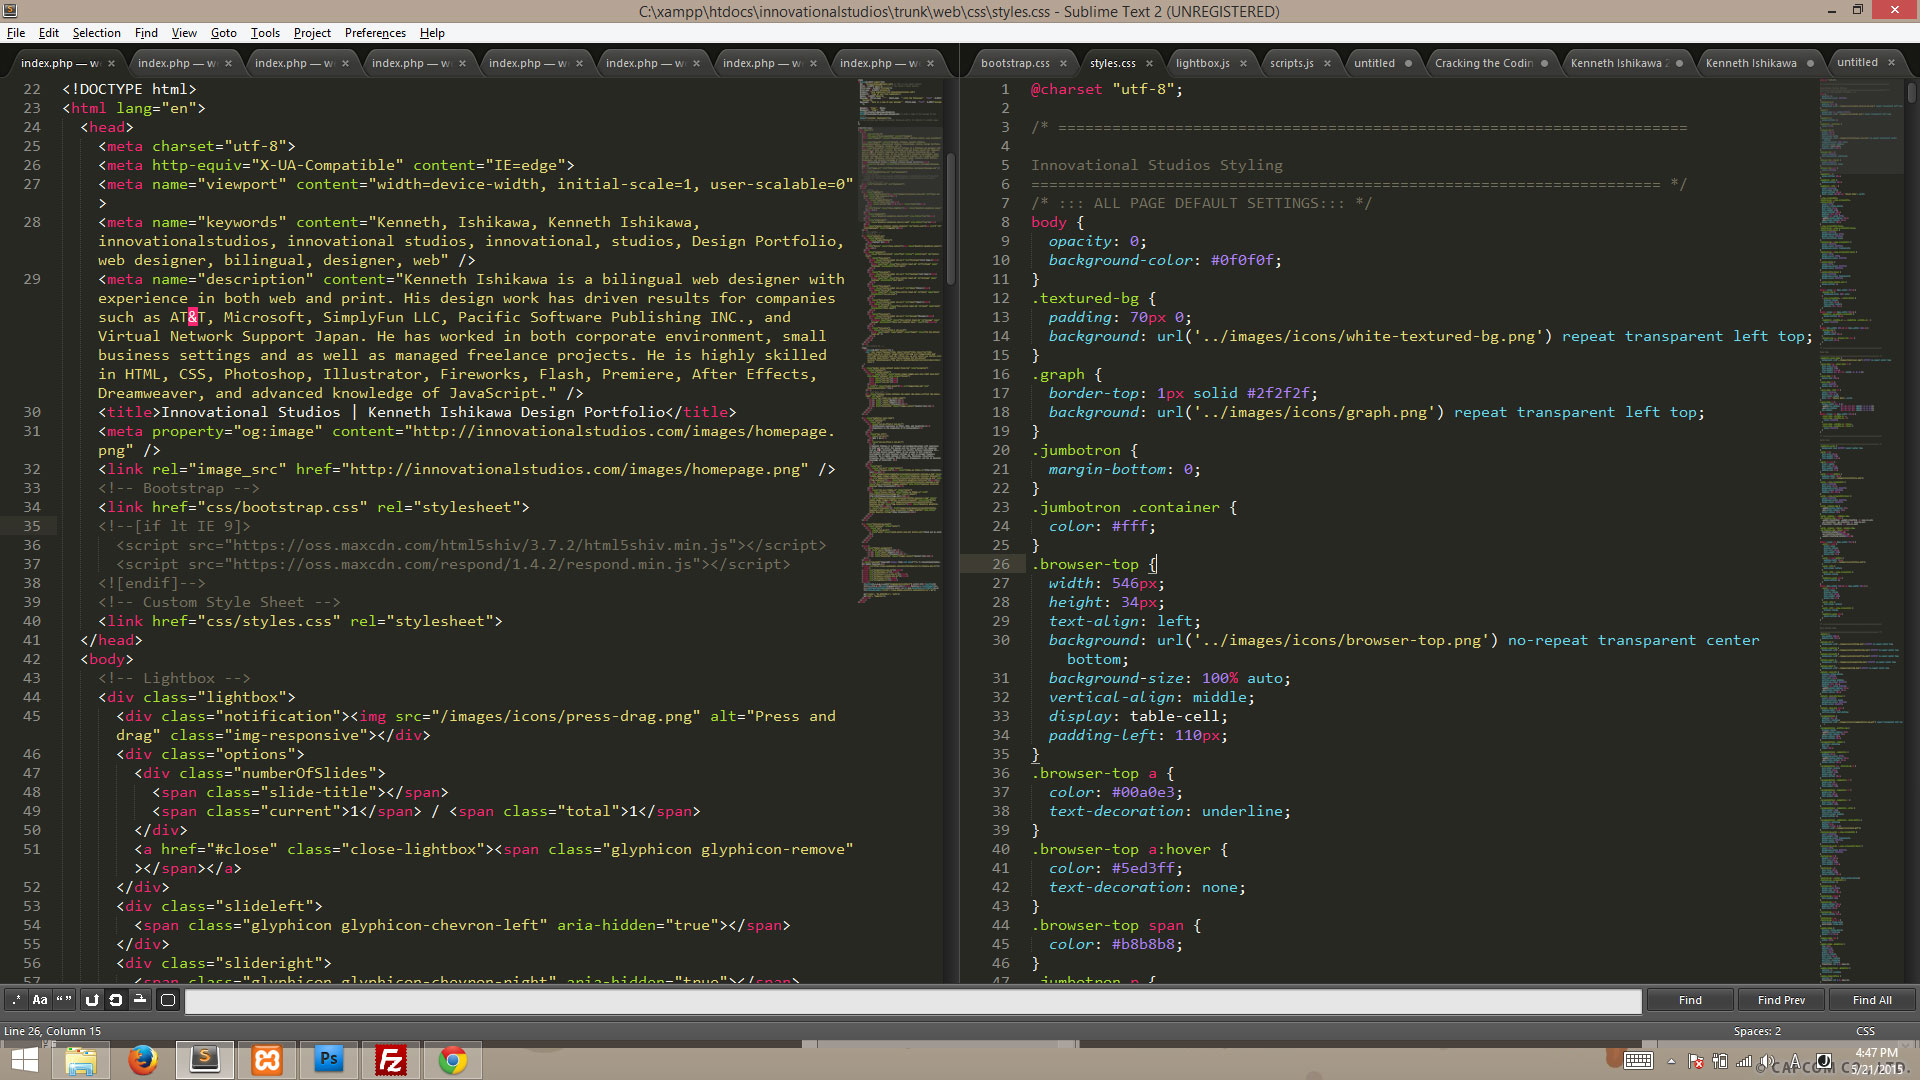Close the styles.css tab
The width and height of the screenshot is (1920, 1080).
(1149, 63)
